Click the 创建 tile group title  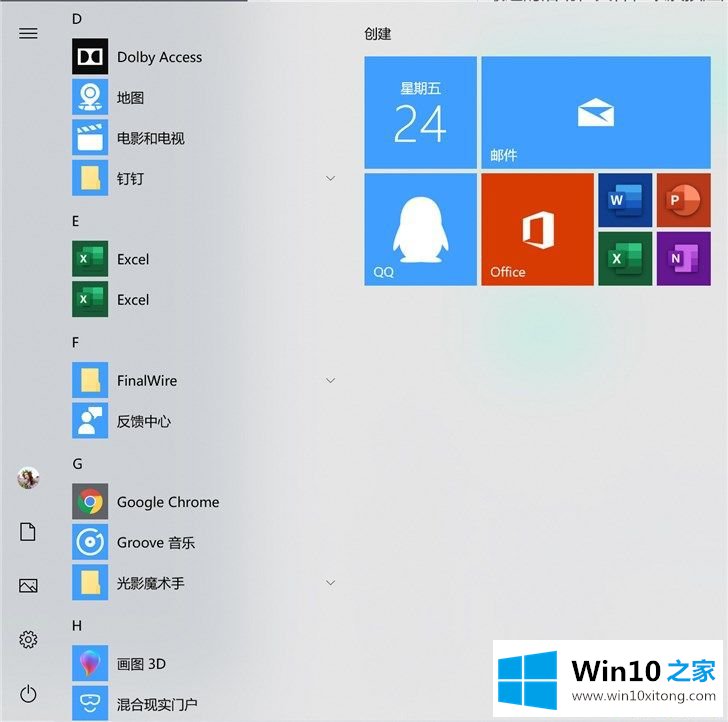coord(377,33)
